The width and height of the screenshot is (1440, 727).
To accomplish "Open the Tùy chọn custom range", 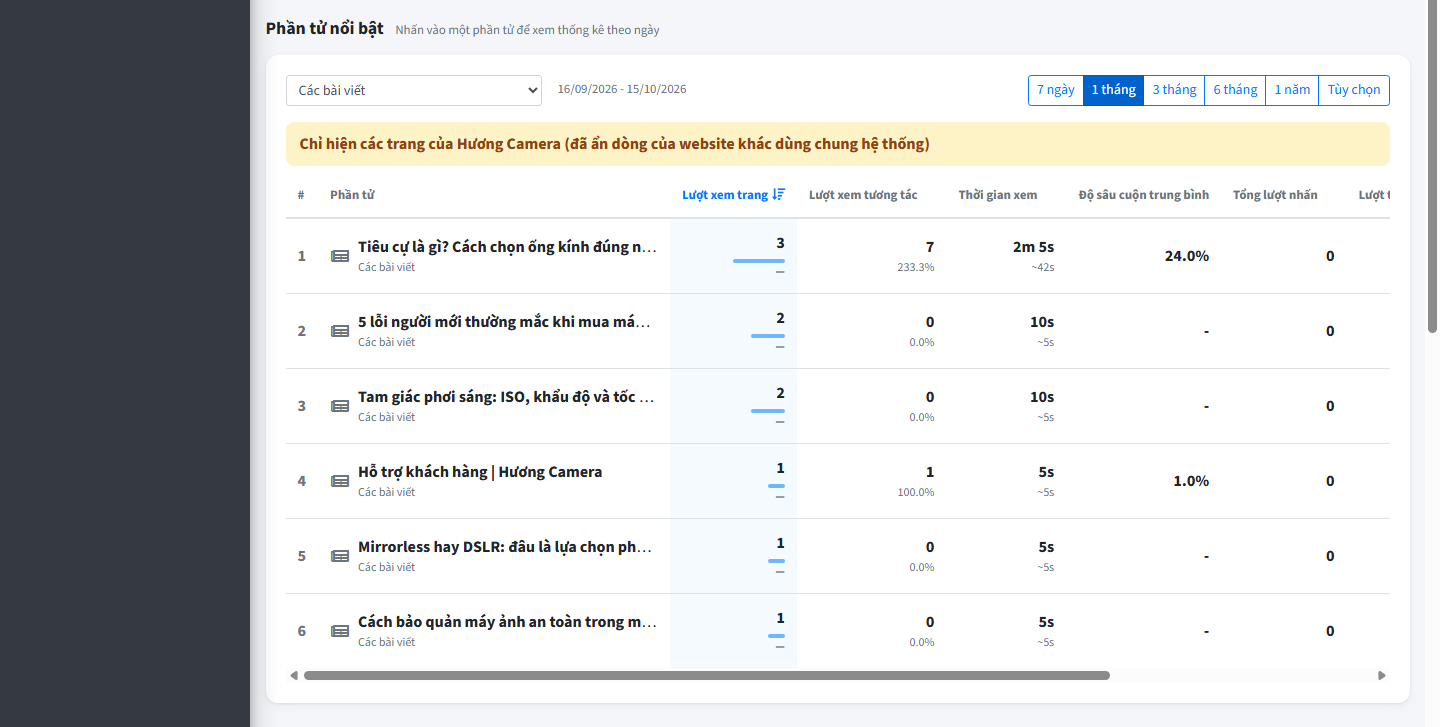I will coord(1354,90).
